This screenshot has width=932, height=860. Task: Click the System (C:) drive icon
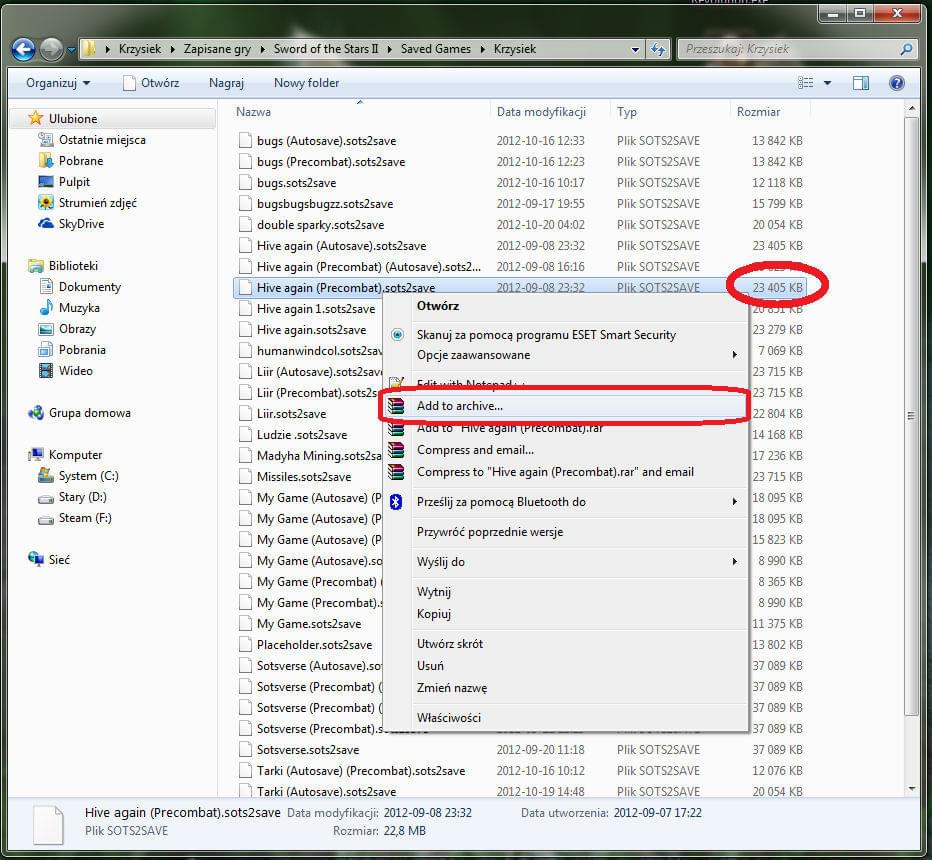click(46, 475)
